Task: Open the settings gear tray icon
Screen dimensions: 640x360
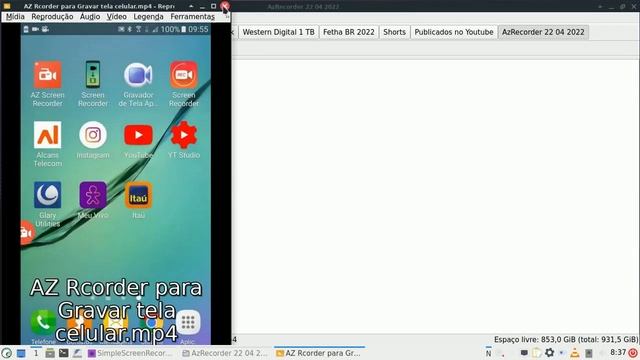Action: [x=549, y=353]
